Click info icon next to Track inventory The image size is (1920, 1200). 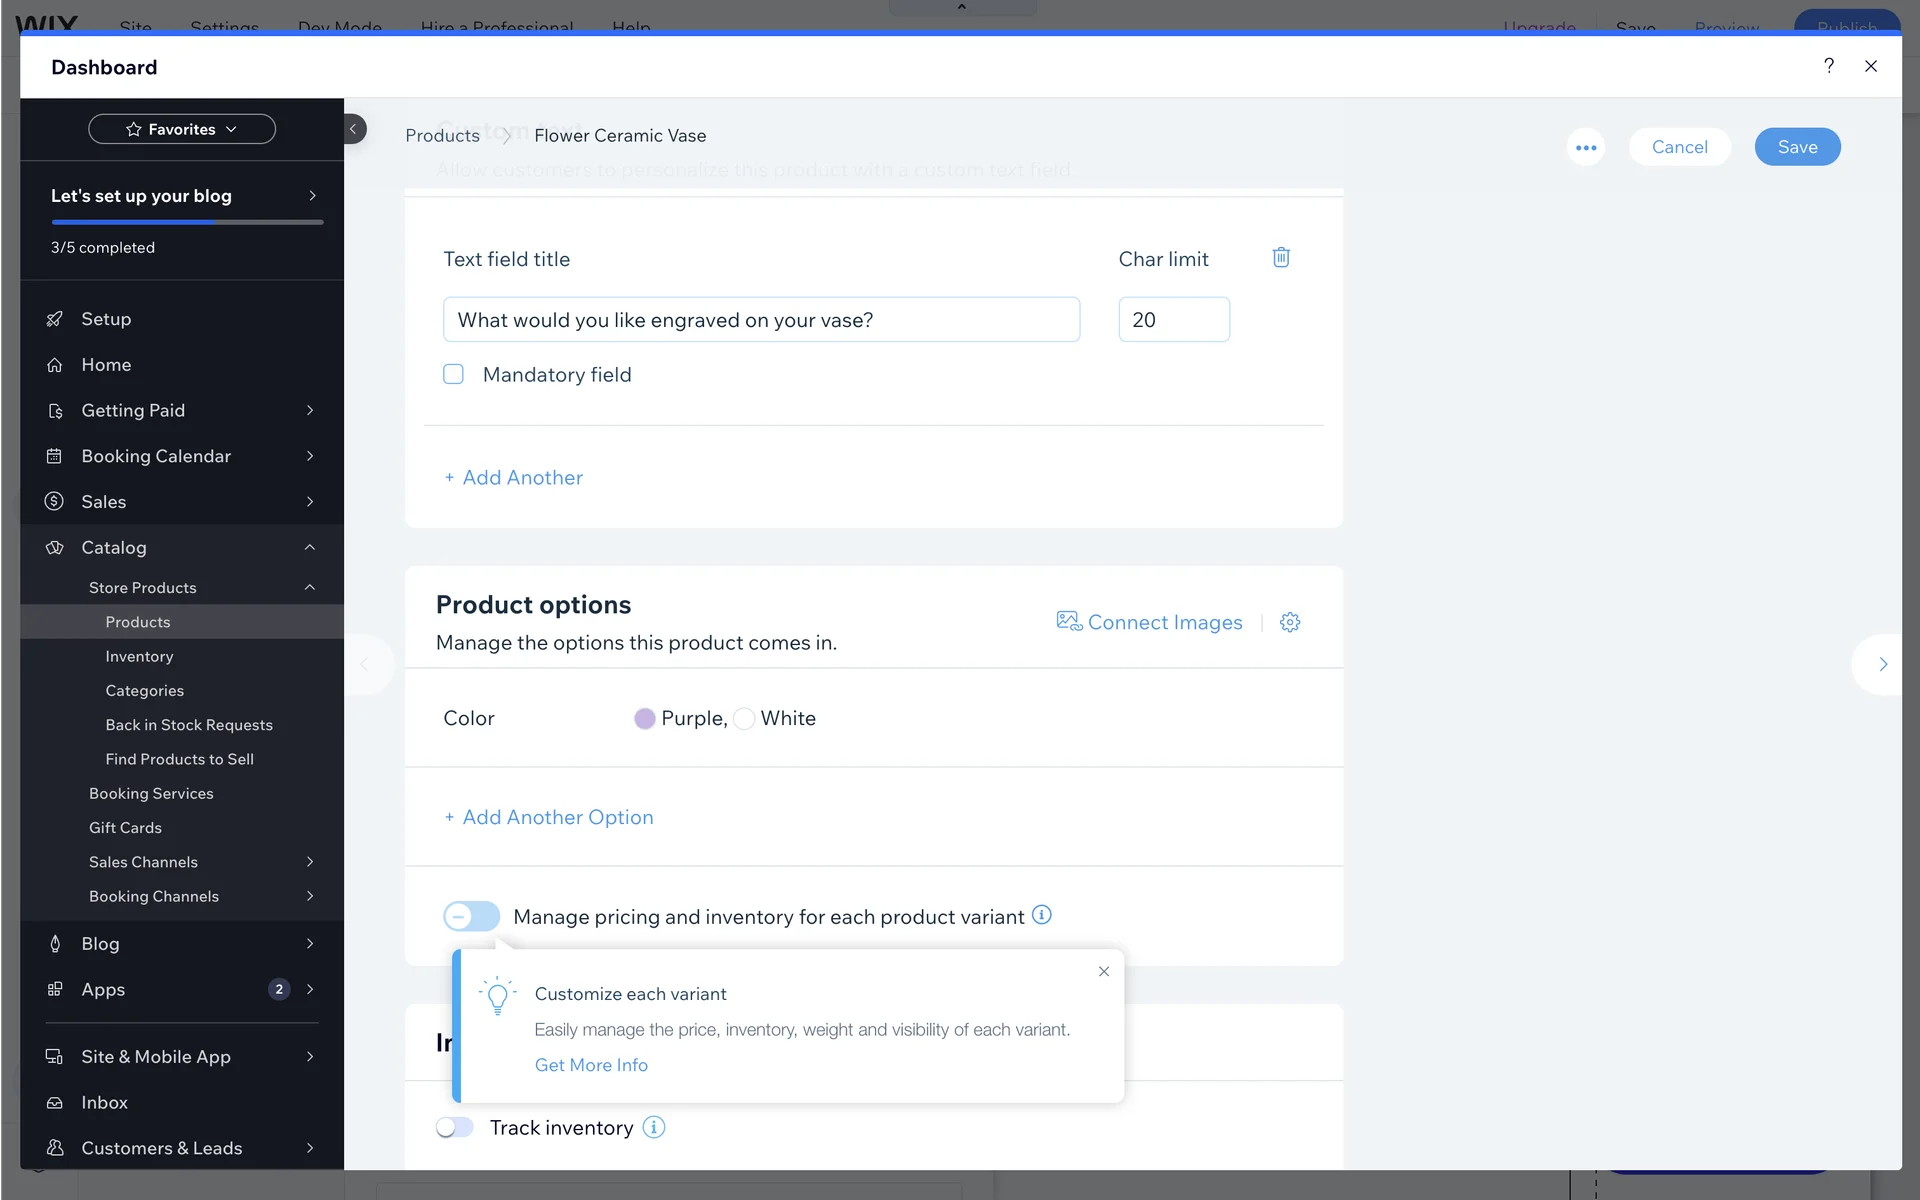(654, 1127)
